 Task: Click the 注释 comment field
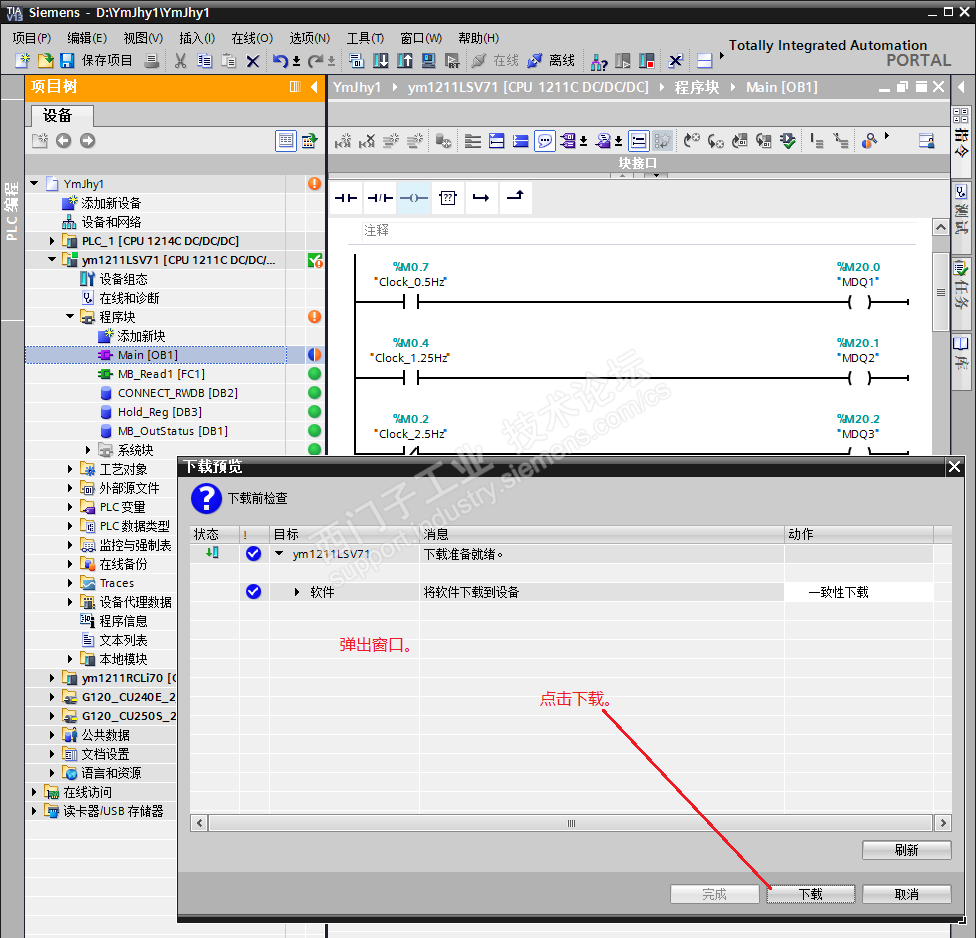[639, 231]
